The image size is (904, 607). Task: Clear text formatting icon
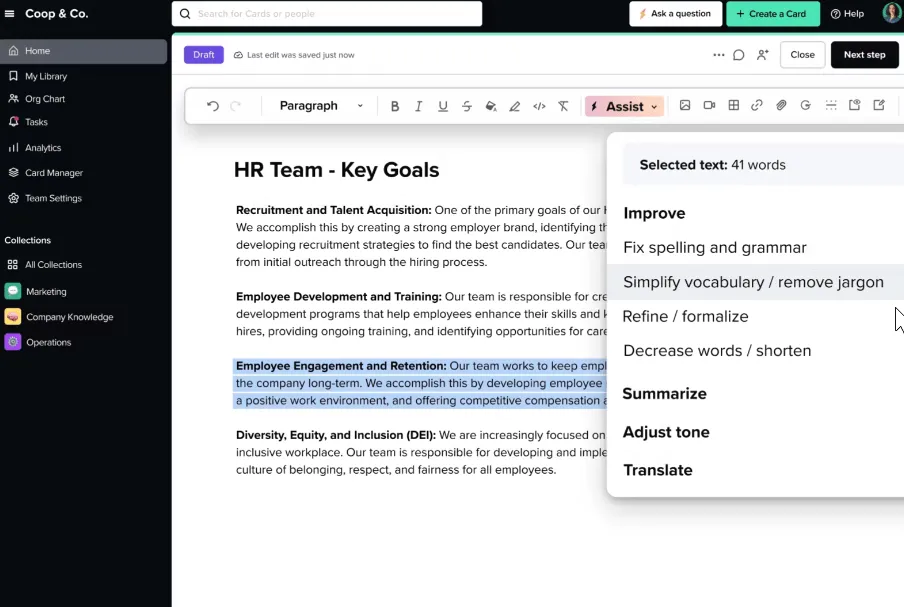click(563, 106)
